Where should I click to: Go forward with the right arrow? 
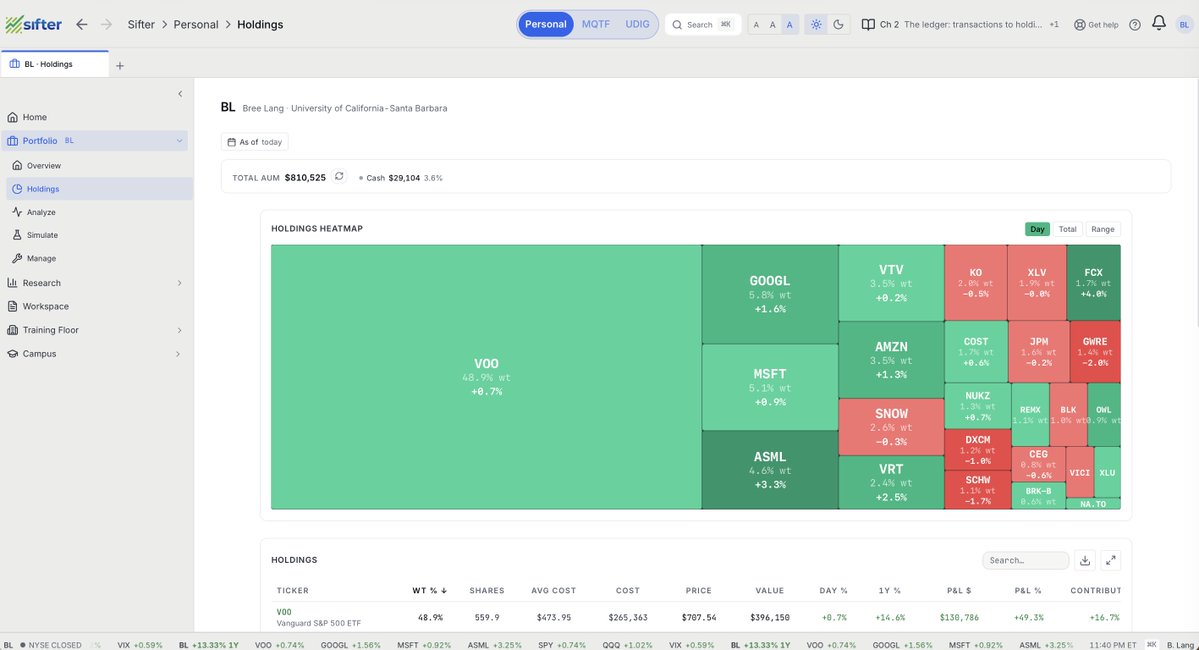[x=106, y=24]
